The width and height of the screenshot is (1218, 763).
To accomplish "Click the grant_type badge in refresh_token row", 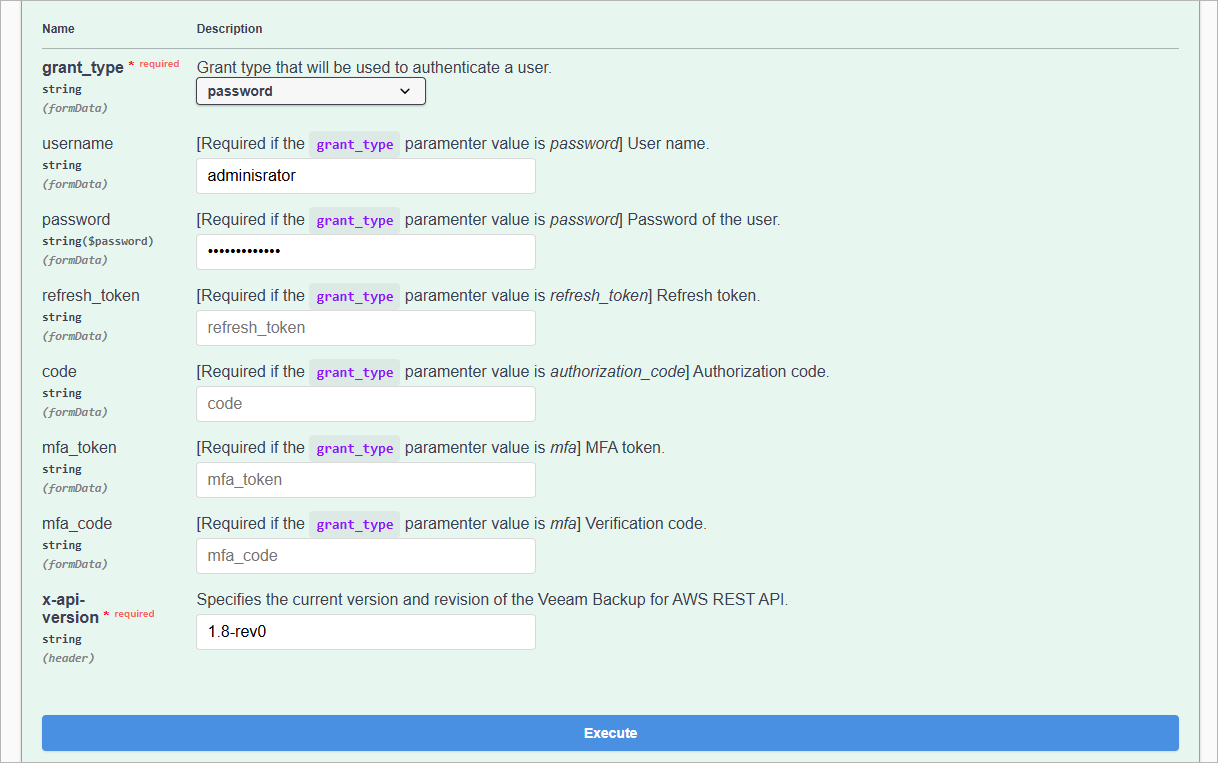I will tap(354, 296).
